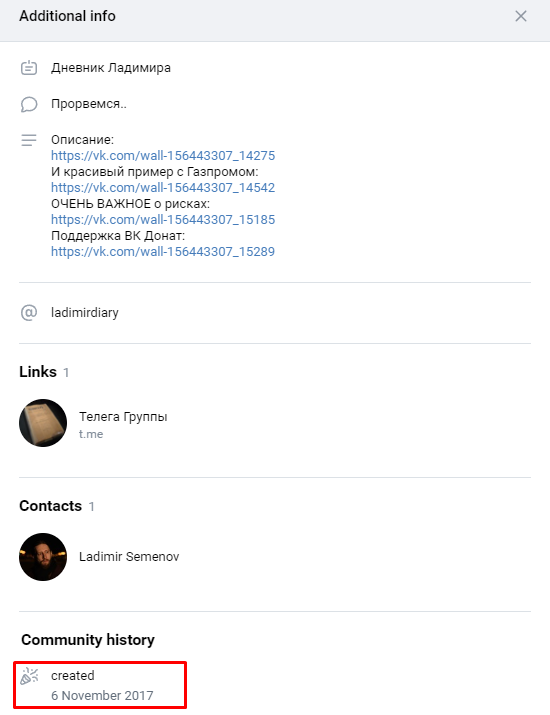Click the speech bubble status icon
This screenshot has width=550, height=715.
(29, 104)
